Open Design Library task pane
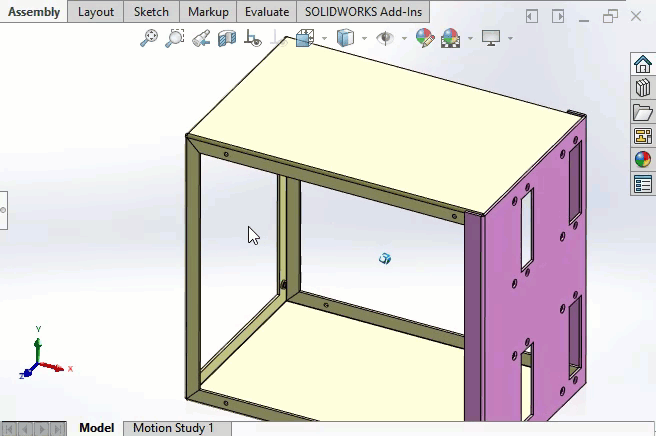The image size is (656, 436). tap(642, 88)
